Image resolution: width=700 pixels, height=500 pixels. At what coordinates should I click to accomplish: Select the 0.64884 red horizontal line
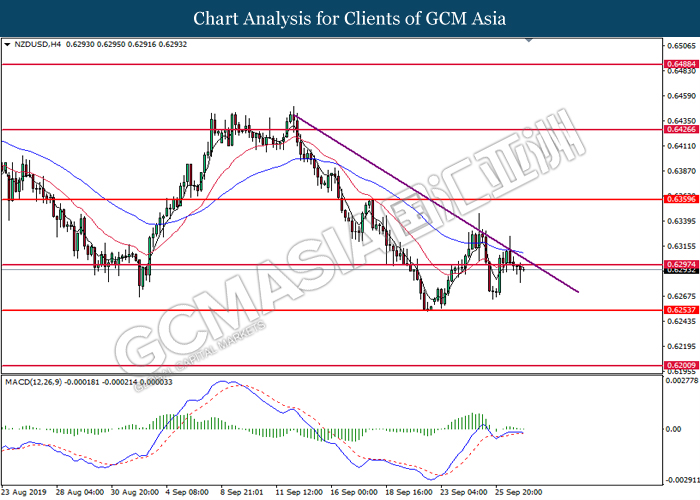332,64
